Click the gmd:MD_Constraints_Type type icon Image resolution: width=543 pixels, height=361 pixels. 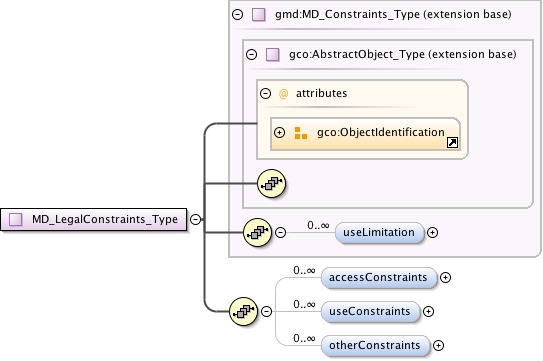pos(259,15)
